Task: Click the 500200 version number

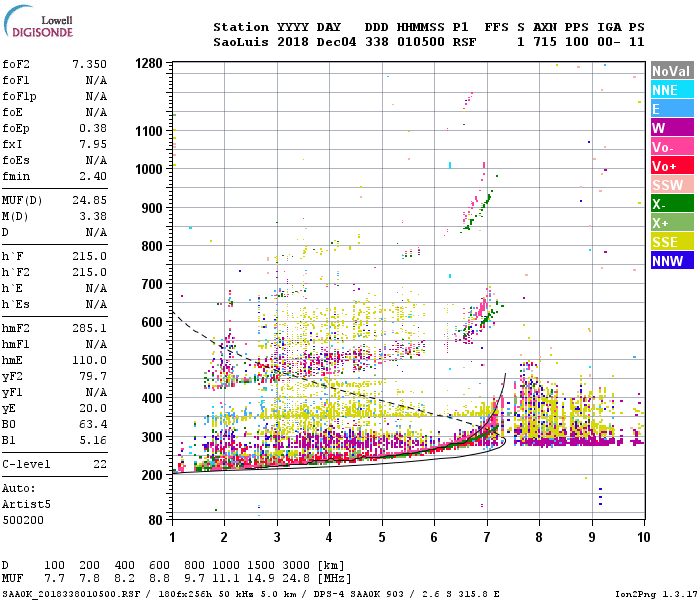Action: (23, 521)
